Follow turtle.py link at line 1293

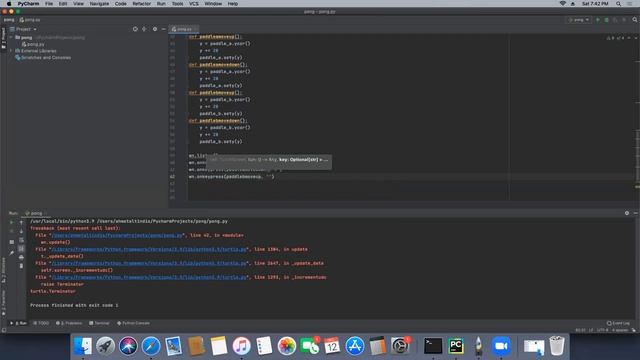point(149,277)
